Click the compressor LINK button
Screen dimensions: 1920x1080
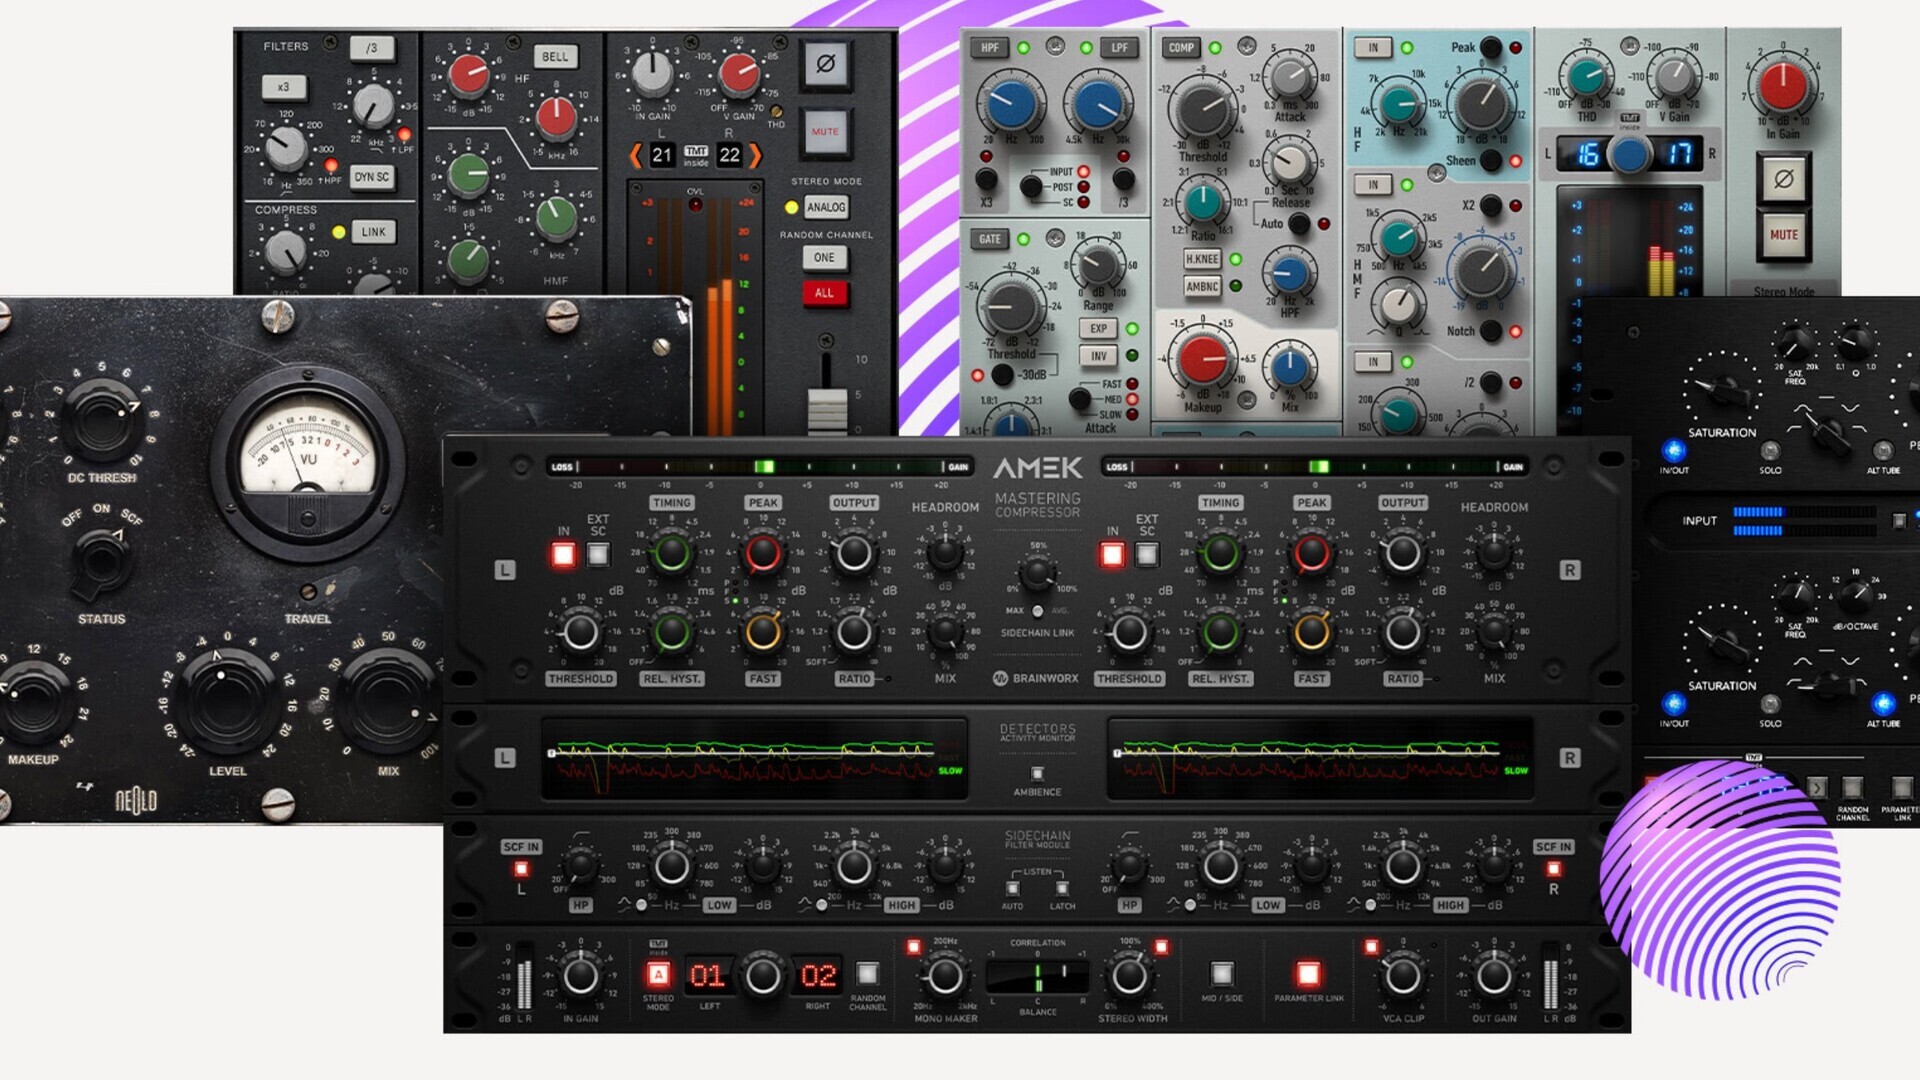pyautogui.click(x=373, y=232)
